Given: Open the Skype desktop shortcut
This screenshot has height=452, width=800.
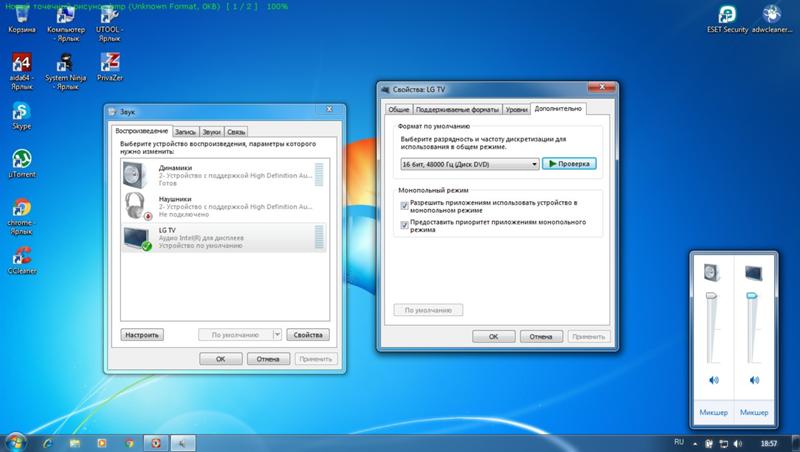Looking at the screenshot, I should (x=21, y=116).
